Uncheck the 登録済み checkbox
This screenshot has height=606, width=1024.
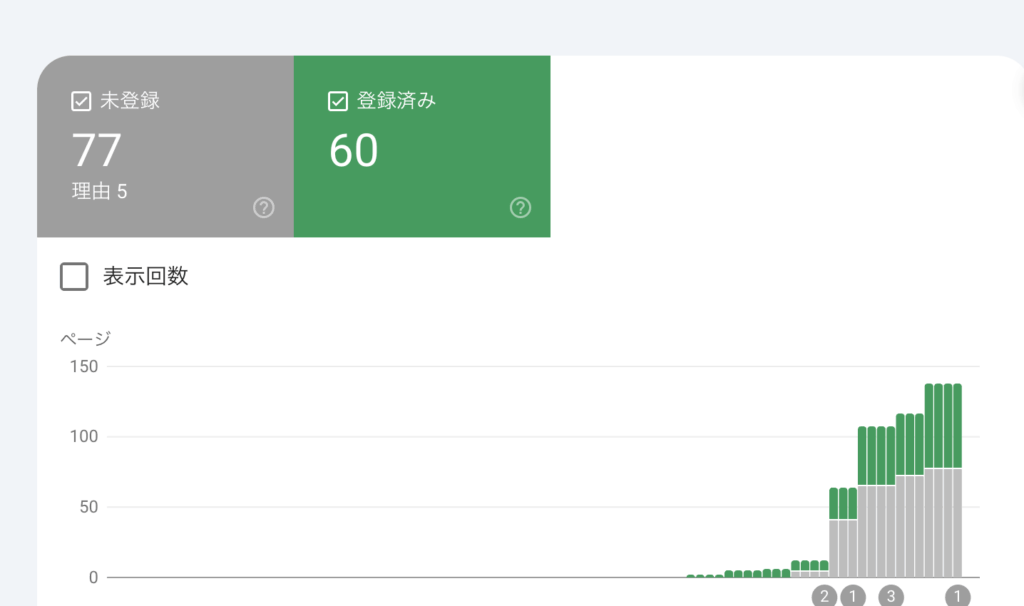point(338,101)
